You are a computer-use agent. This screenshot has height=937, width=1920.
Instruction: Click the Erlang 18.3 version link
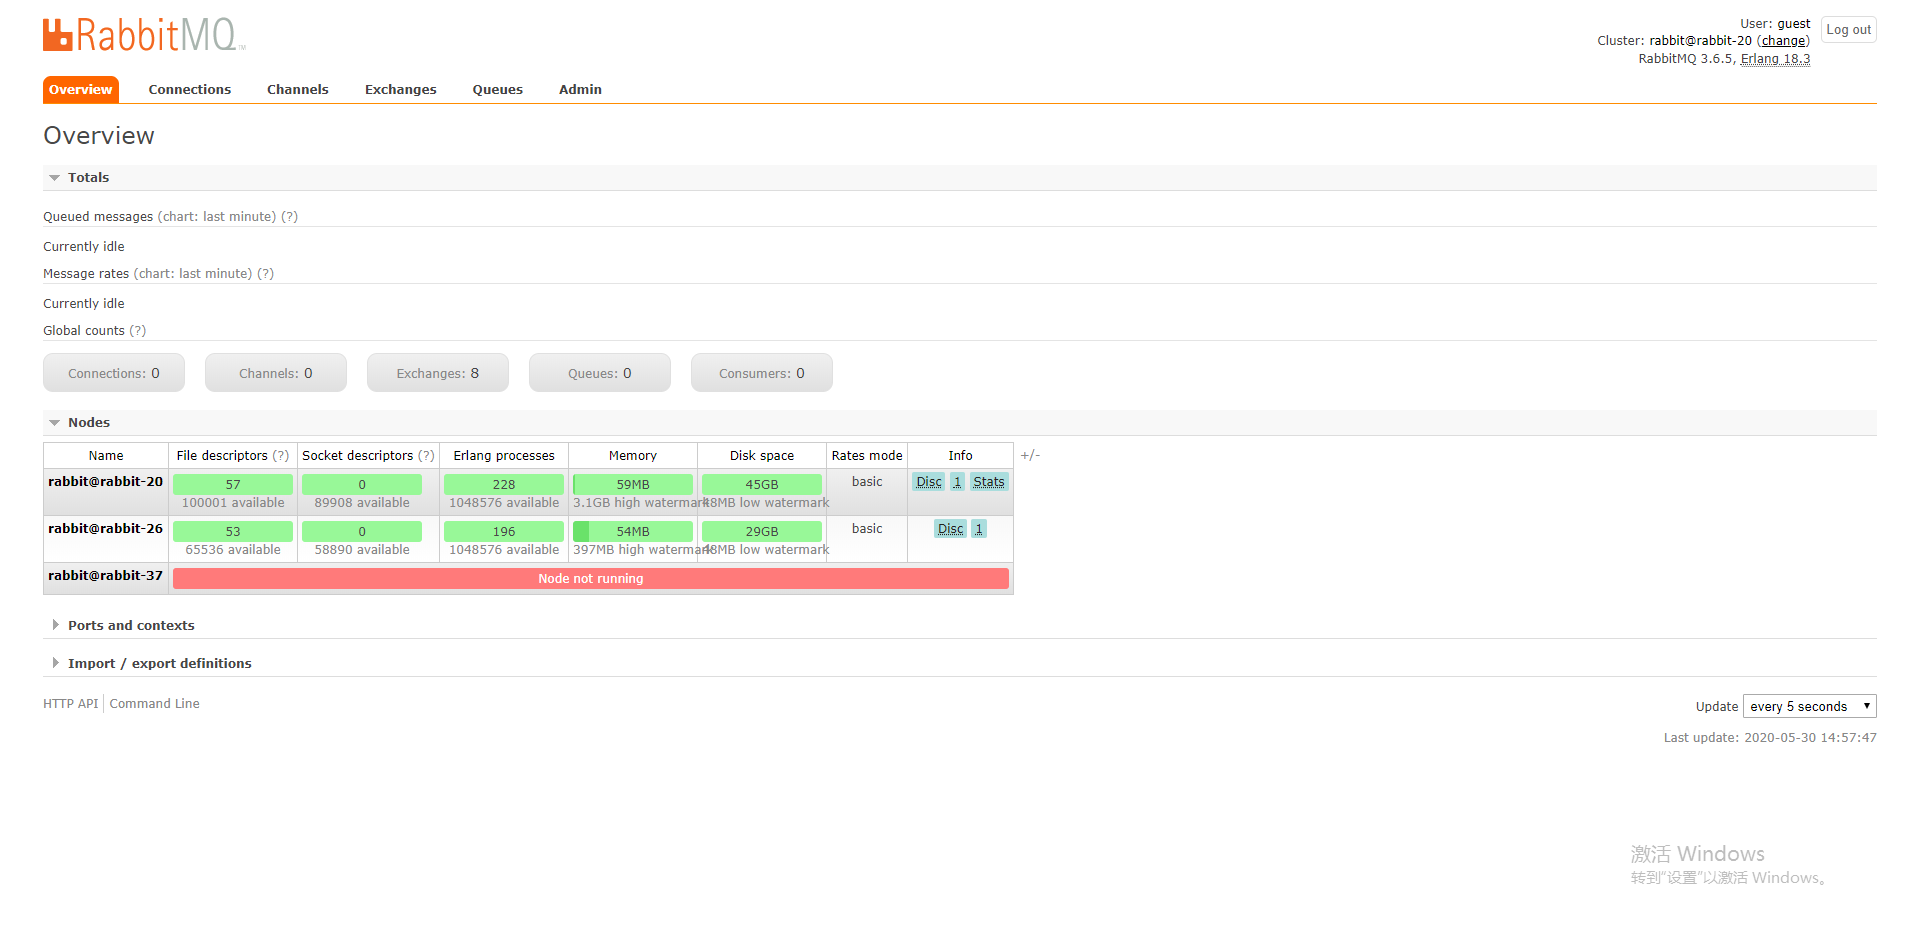pyautogui.click(x=1775, y=59)
